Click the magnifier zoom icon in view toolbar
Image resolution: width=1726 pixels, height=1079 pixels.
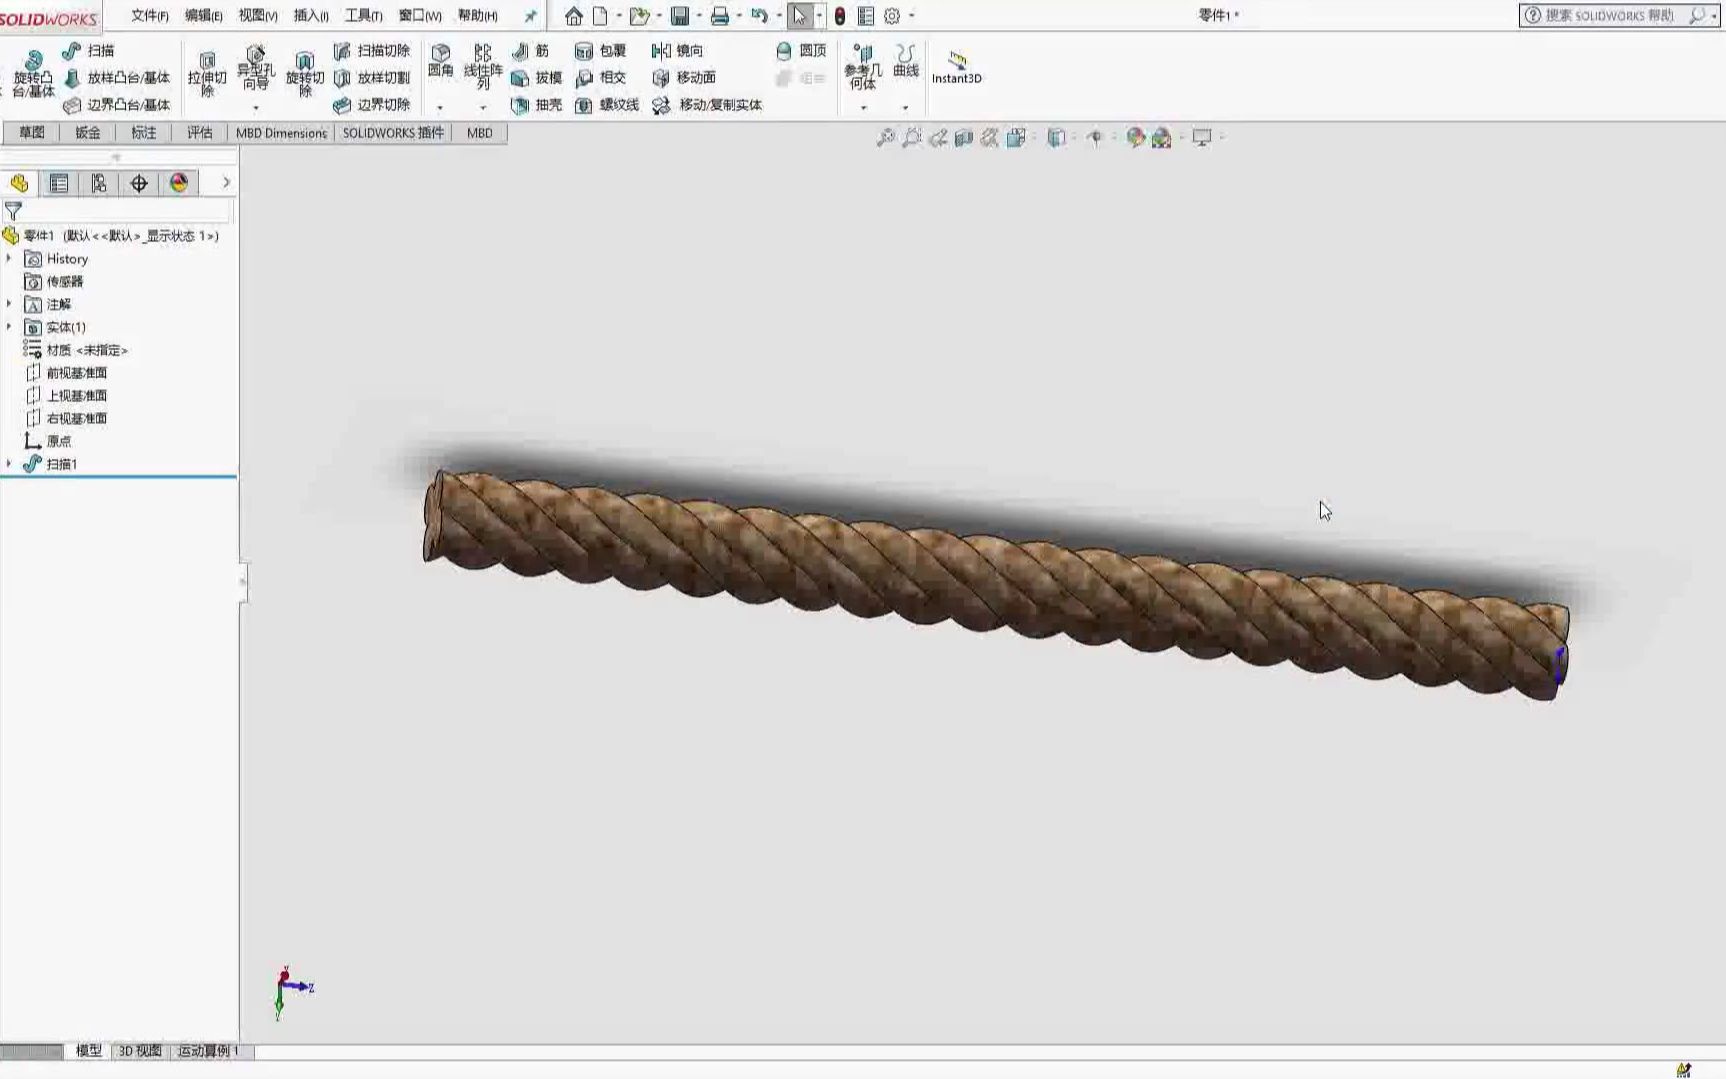(885, 137)
